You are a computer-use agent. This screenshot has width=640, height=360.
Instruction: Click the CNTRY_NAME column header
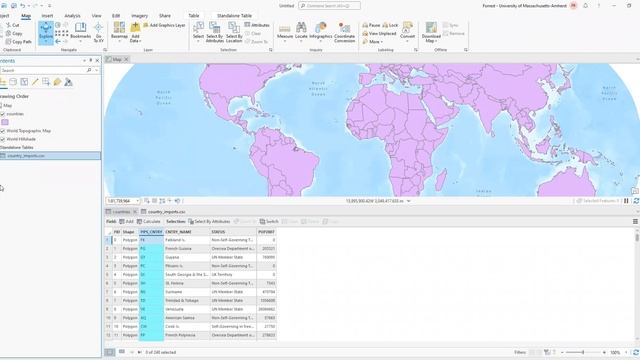[187, 232]
